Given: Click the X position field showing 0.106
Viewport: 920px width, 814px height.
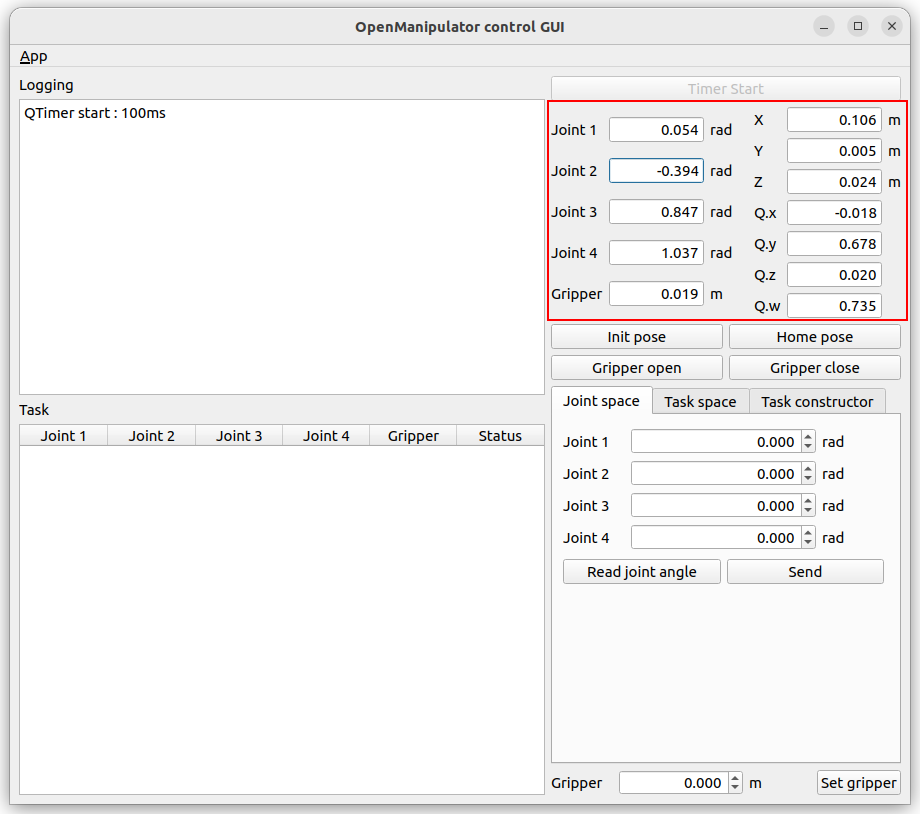Looking at the screenshot, I should (834, 120).
